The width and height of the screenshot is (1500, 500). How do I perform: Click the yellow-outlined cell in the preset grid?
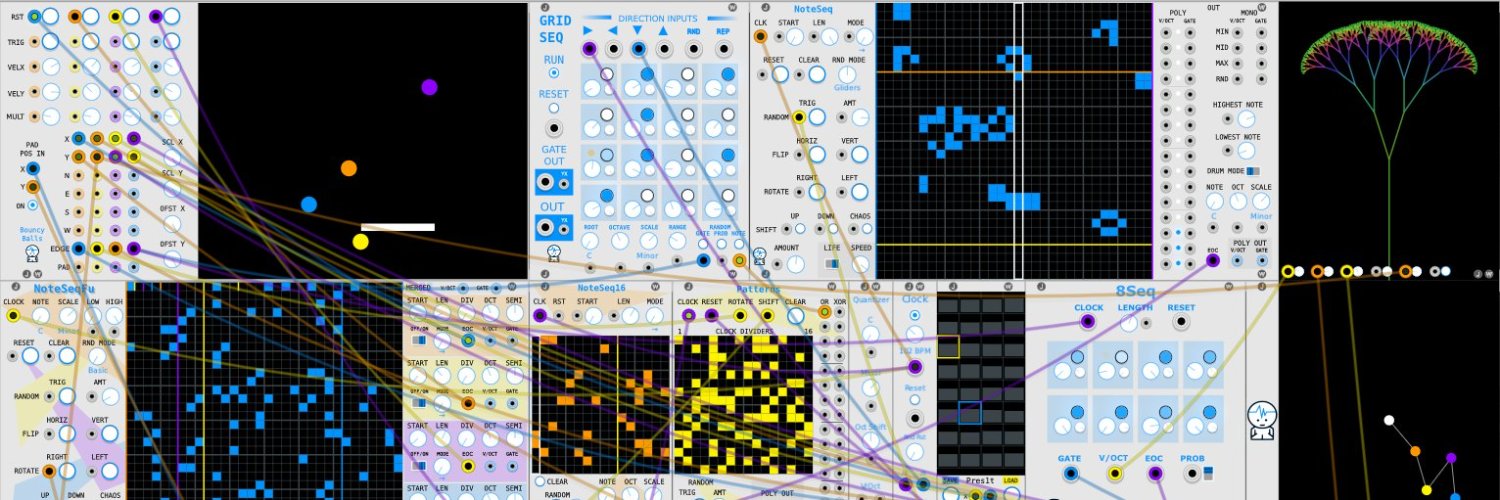948,347
